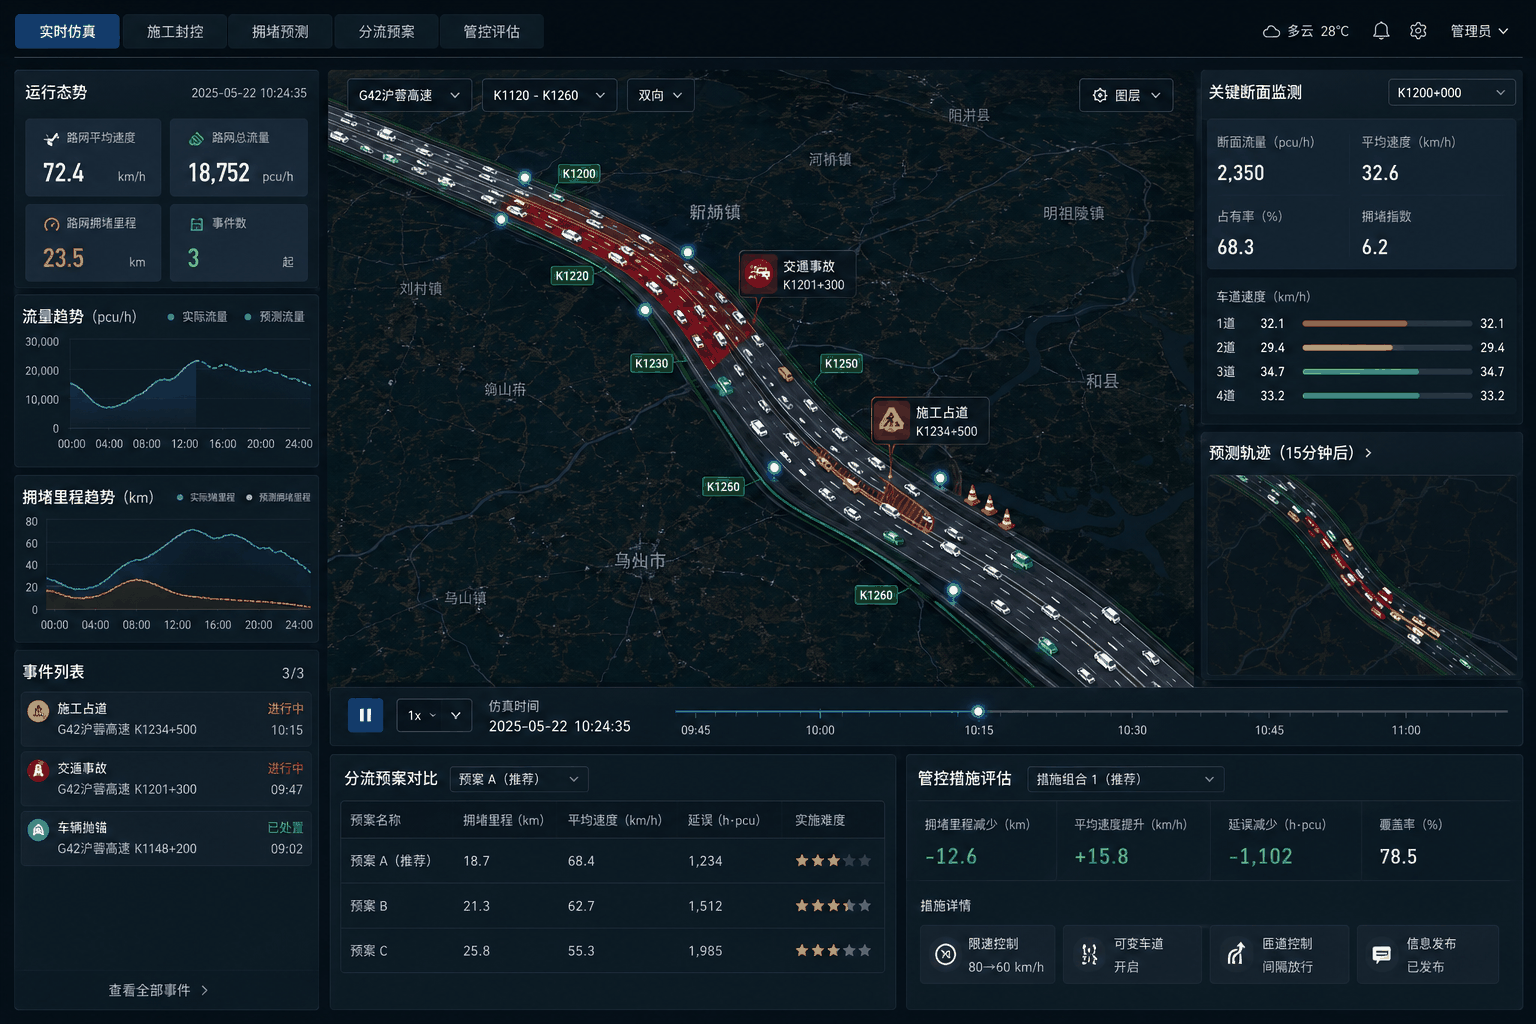The width and height of the screenshot is (1536, 1024).
Task: Open the K1200+000 section selector
Action: point(1451,93)
